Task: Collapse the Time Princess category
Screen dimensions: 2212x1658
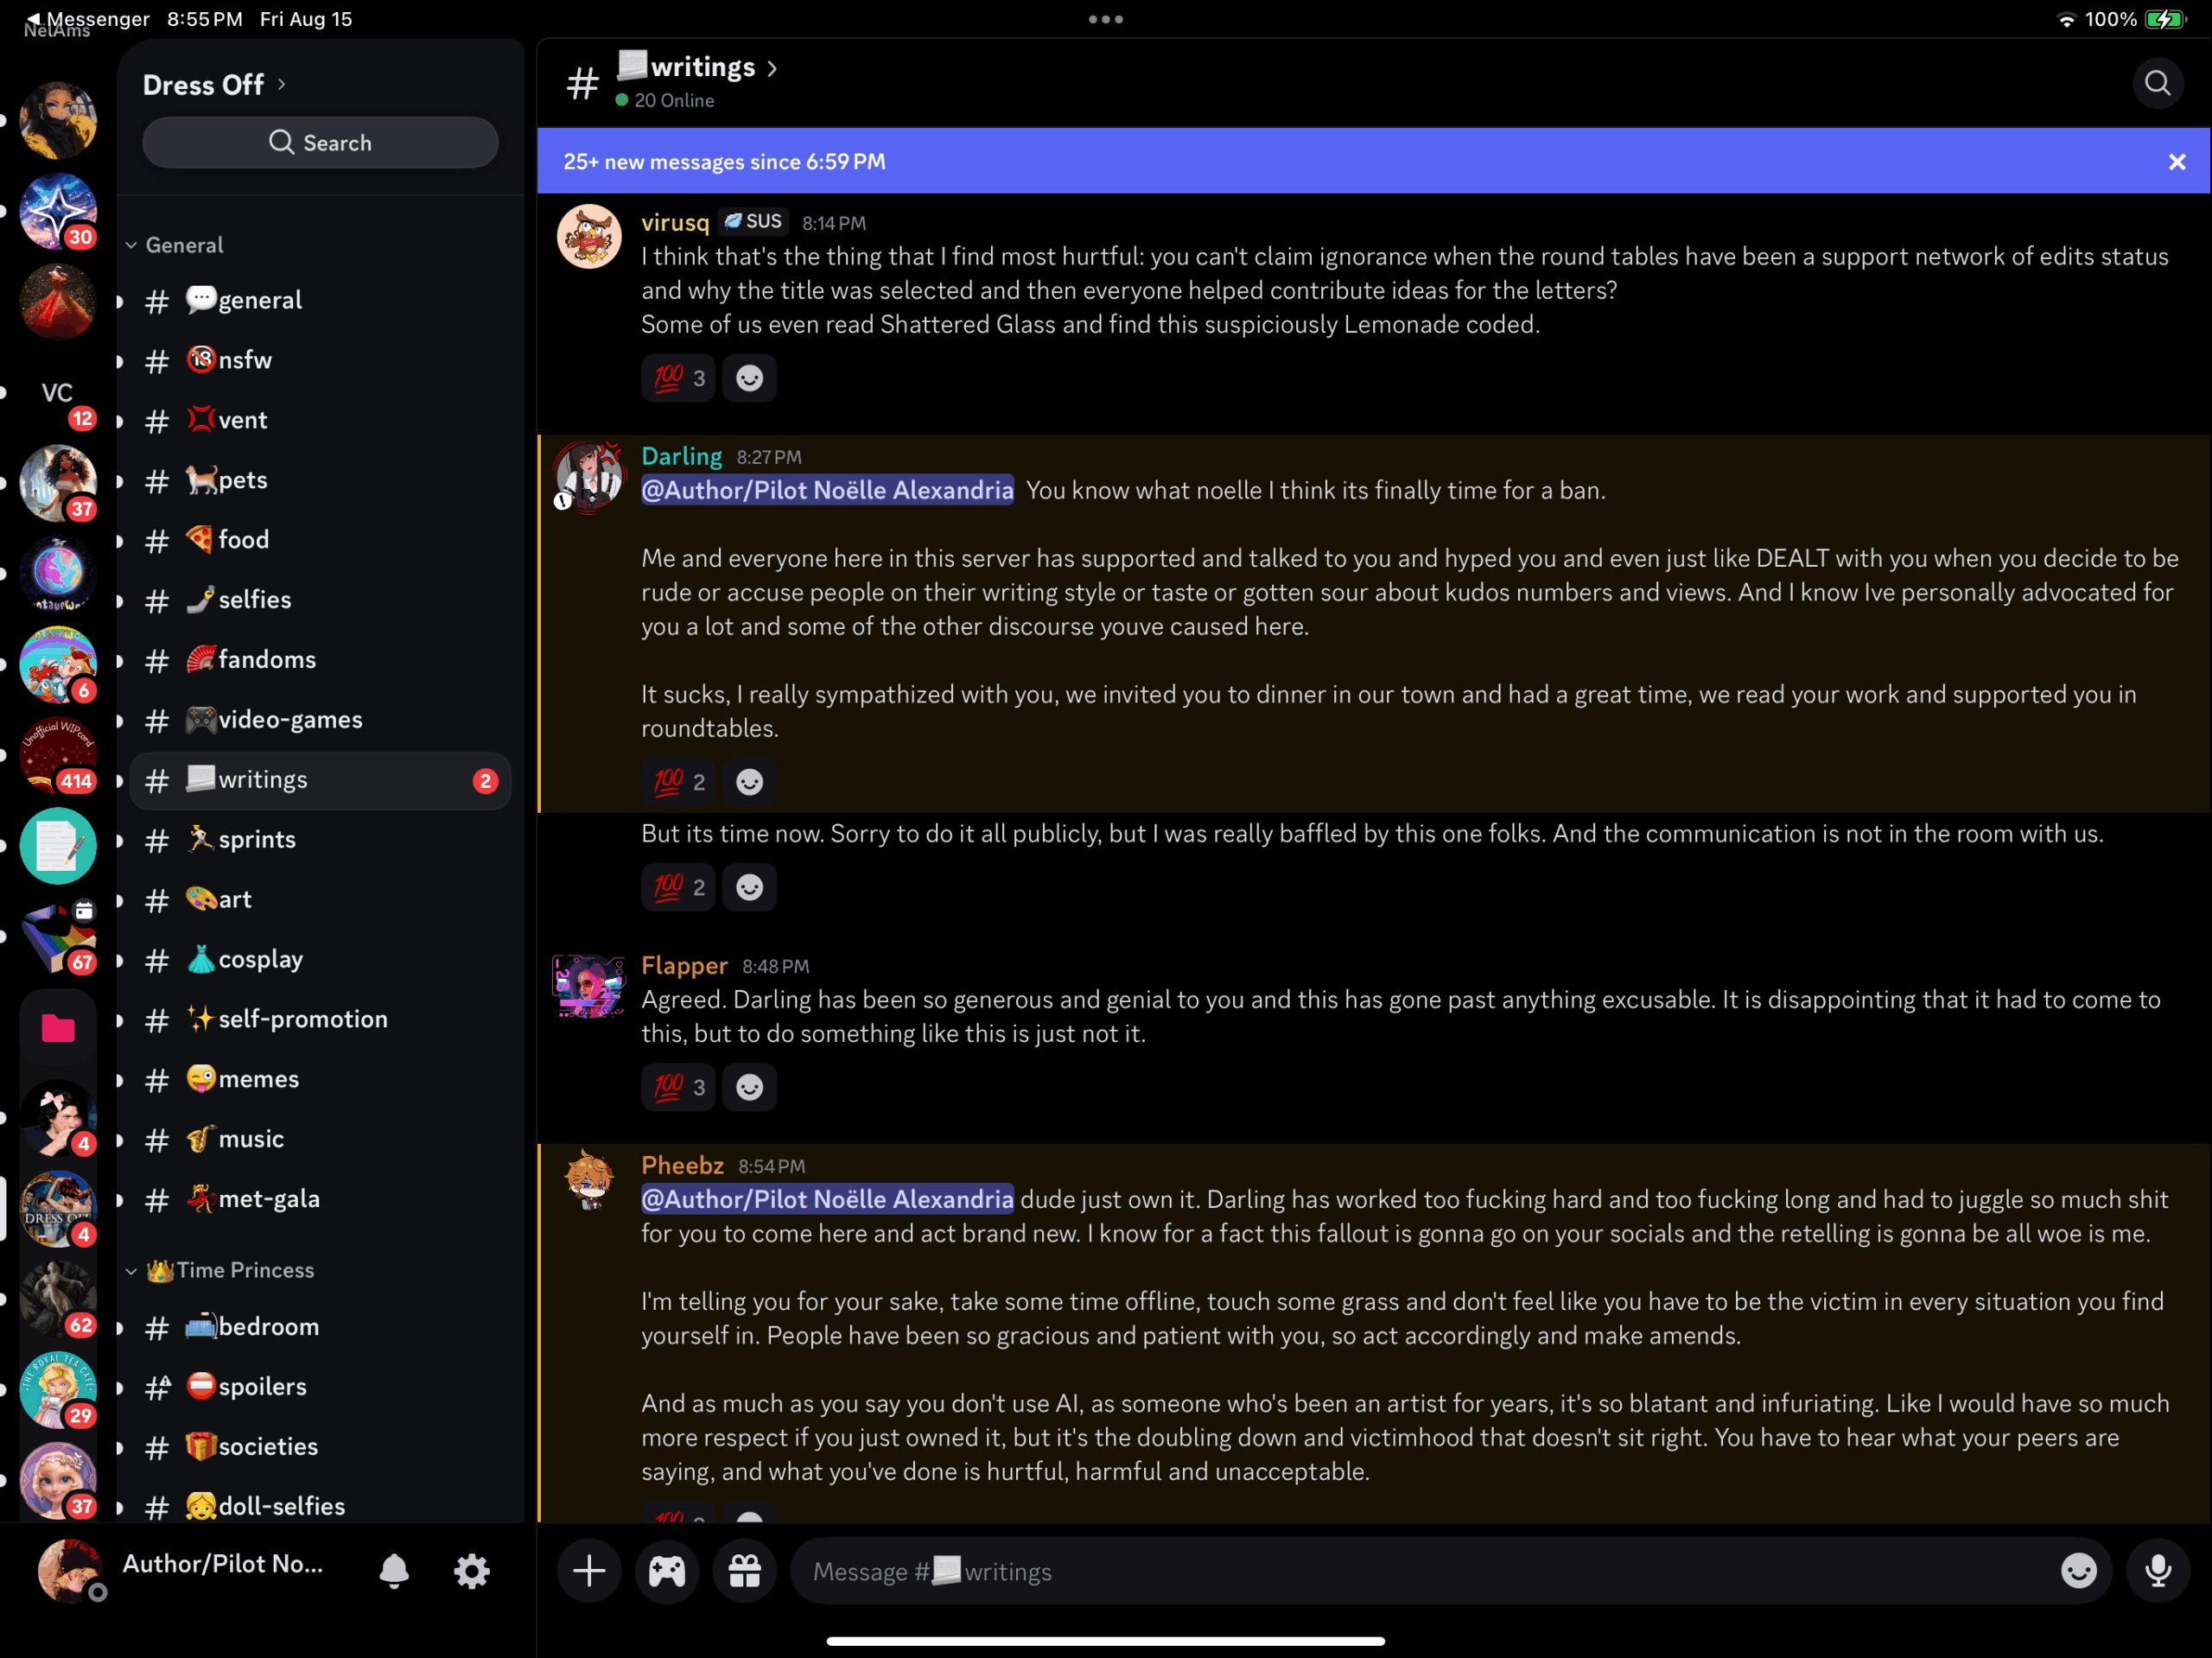Action: click(230, 1270)
